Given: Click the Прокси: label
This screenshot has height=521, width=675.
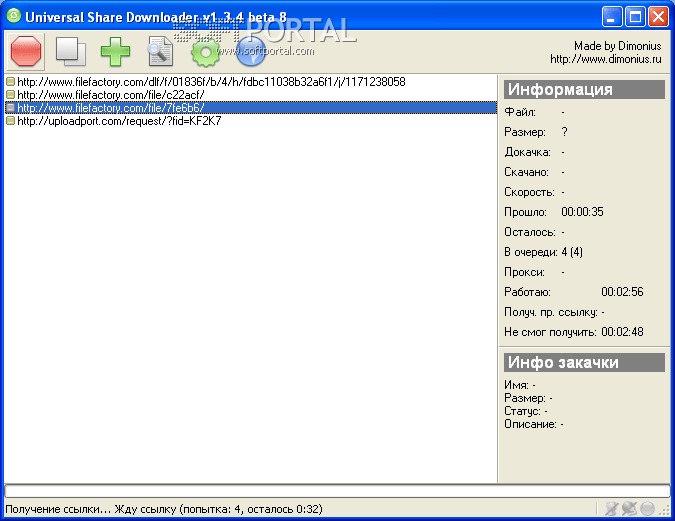Looking at the screenshot, I should [524, 272].
